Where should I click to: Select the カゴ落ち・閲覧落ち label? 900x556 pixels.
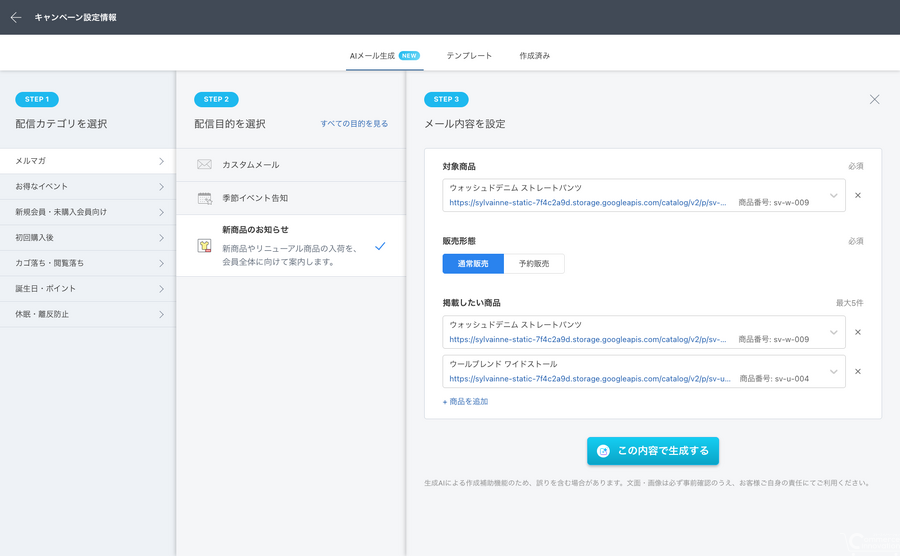tap(49, 263)
